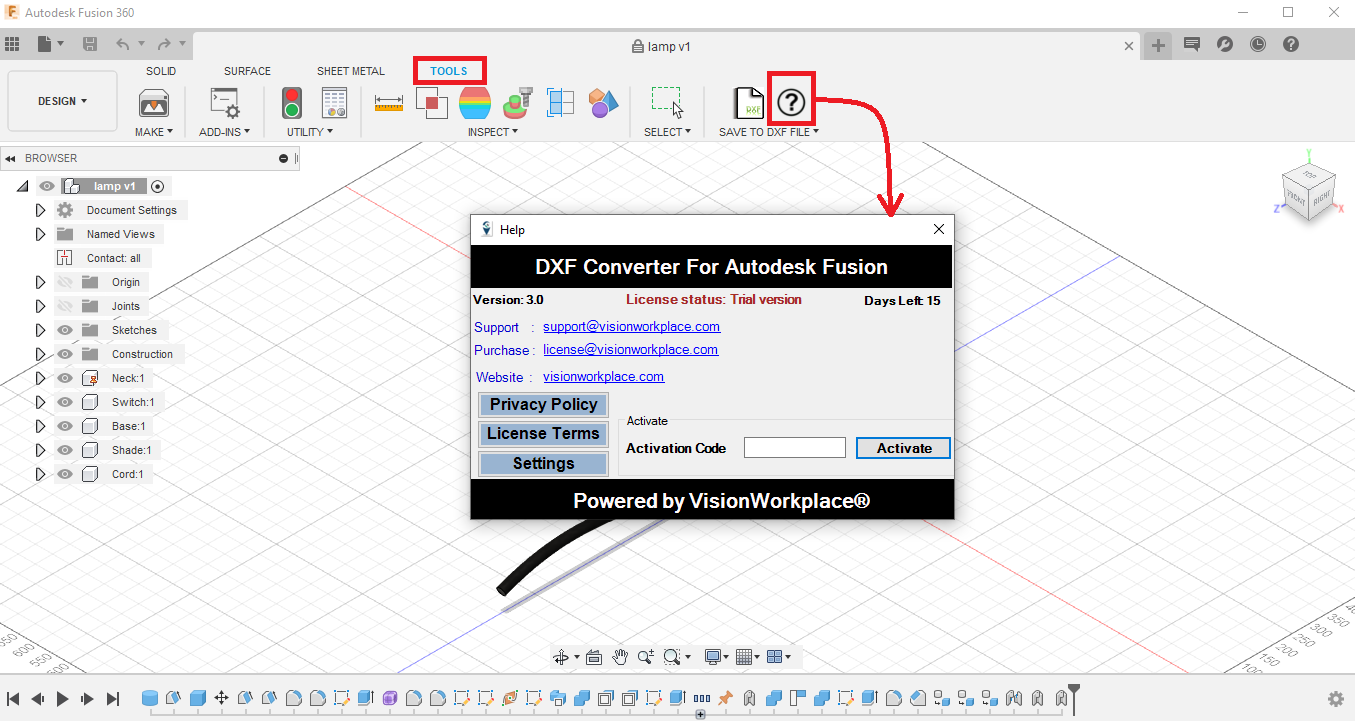Toggle visibility of Joints folder
1355x721 pixels.
point(65,306)
